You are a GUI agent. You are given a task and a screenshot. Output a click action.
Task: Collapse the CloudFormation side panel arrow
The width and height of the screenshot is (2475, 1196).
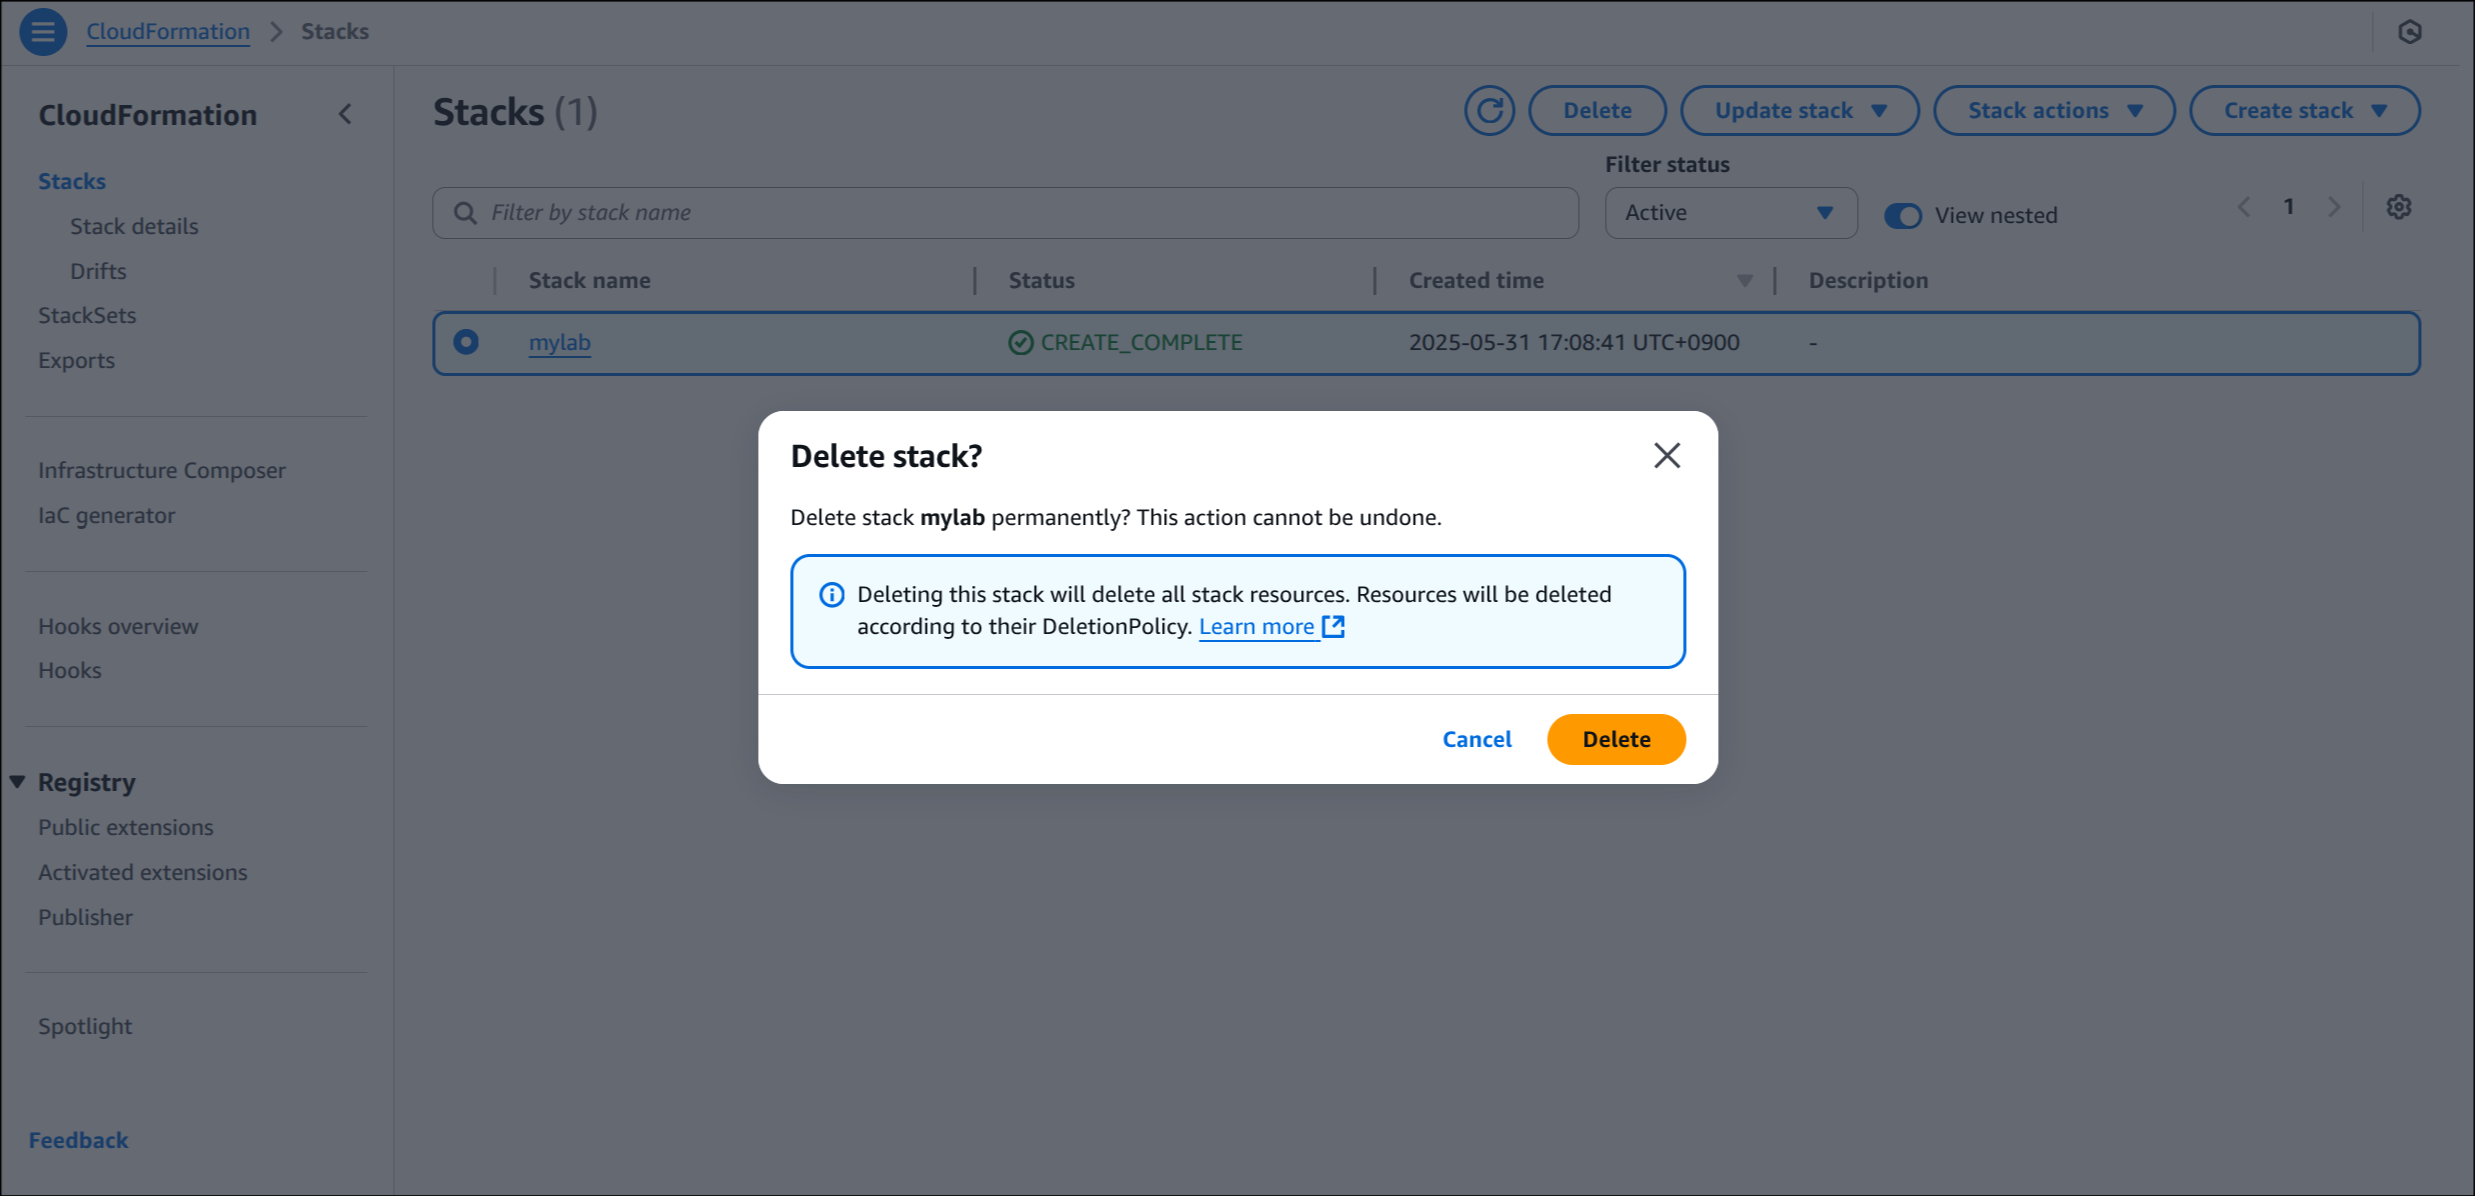pos(345,114)
